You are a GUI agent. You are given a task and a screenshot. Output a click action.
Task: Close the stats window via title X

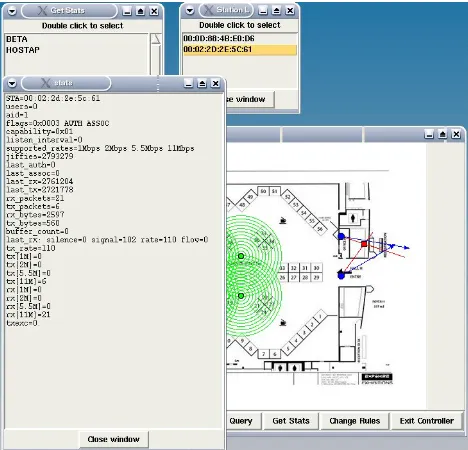[x=216, y=83]
